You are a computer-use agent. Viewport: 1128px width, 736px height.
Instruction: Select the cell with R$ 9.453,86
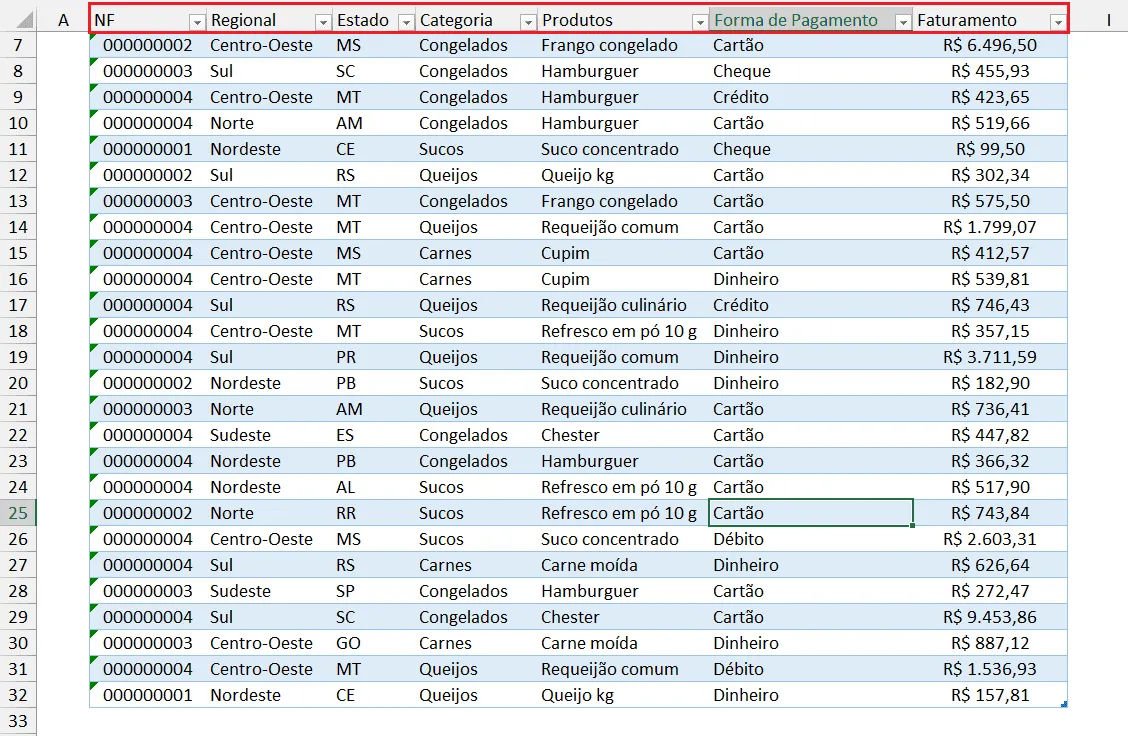click(990, 617)
